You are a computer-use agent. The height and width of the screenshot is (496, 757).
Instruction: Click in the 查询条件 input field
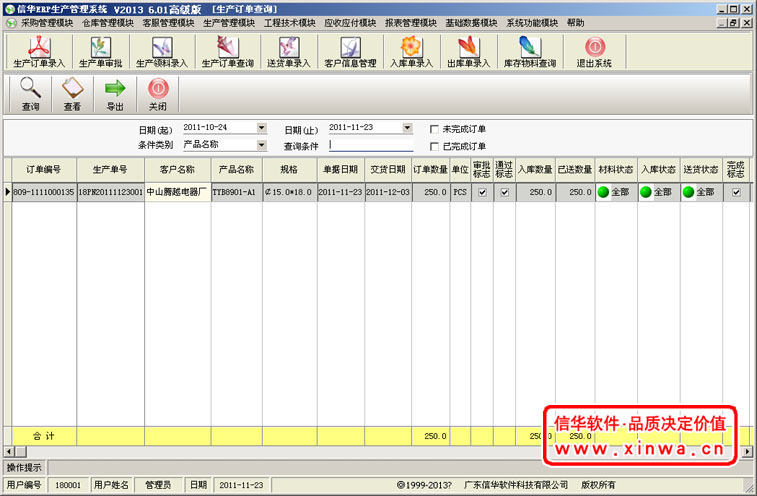(371, 144)
